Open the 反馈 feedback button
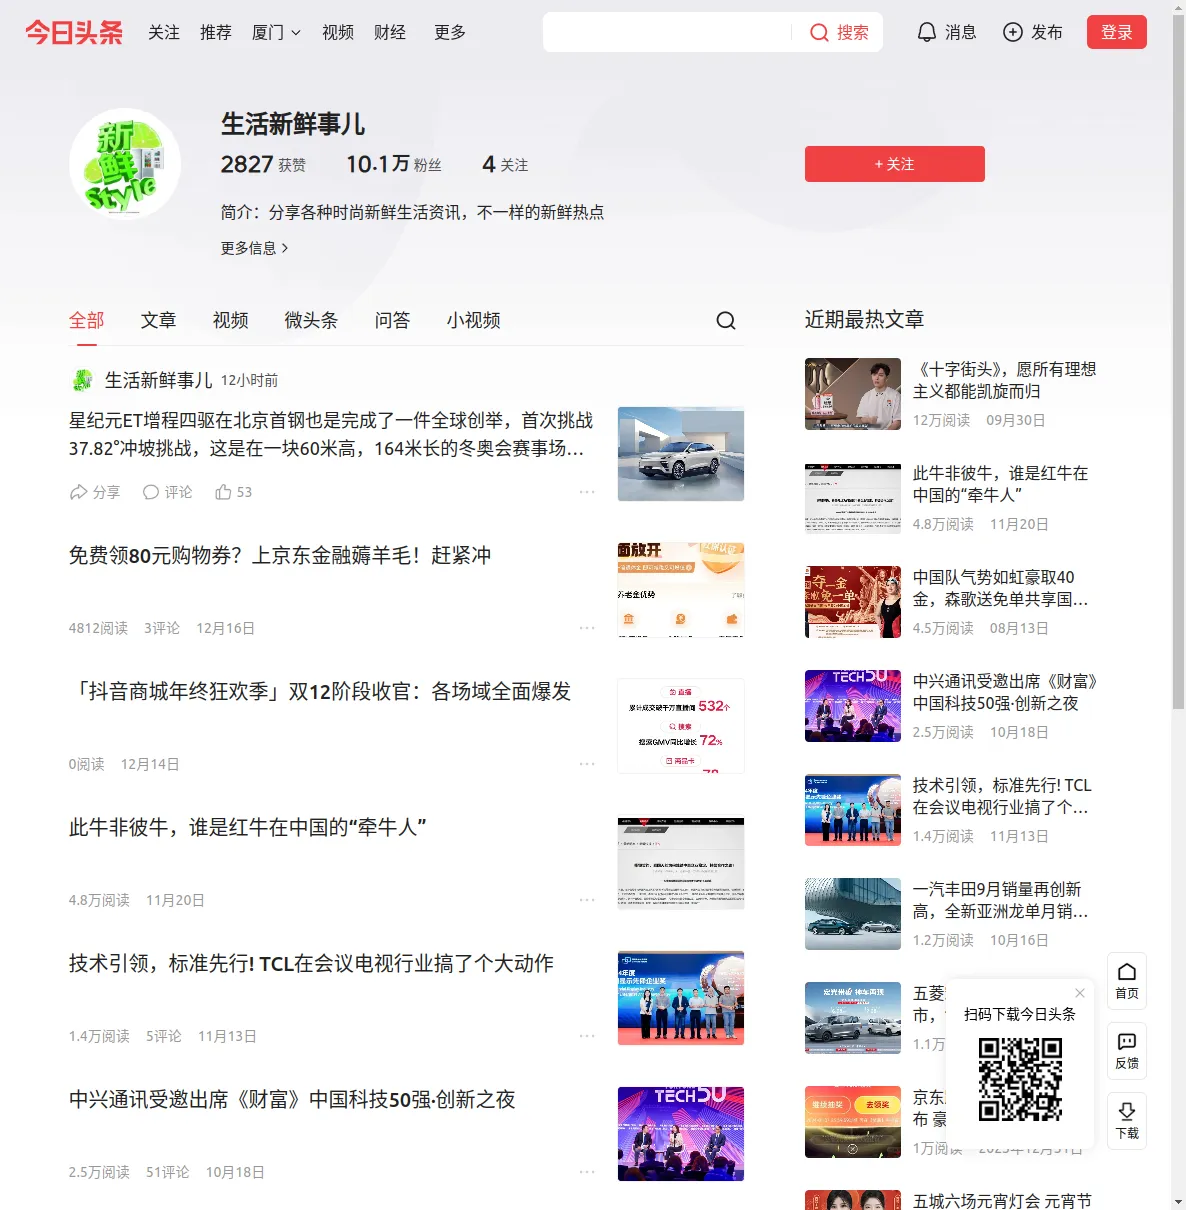Image resolution: width=1186 pixels, height=1210 pixels. coord(1127,1051)
